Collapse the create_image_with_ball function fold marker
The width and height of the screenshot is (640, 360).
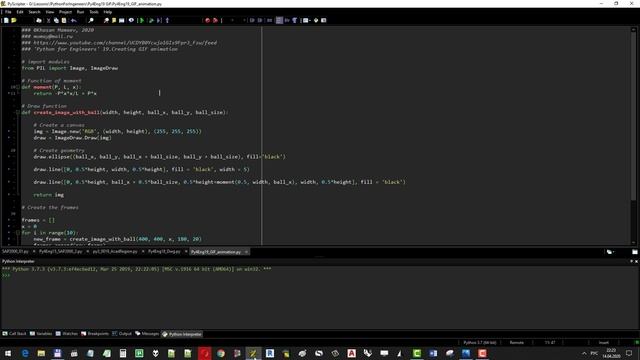tap(18, 112)
